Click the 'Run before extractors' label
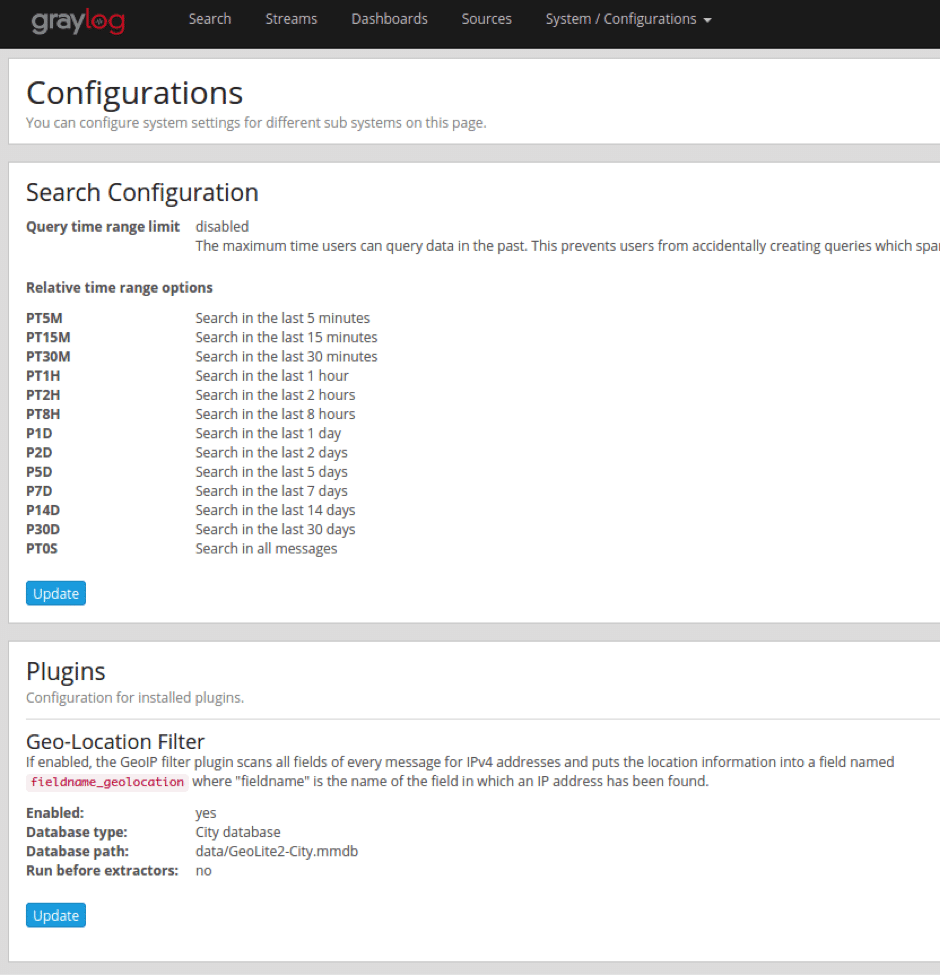This screenshot has height=975, width=941. 102,870
